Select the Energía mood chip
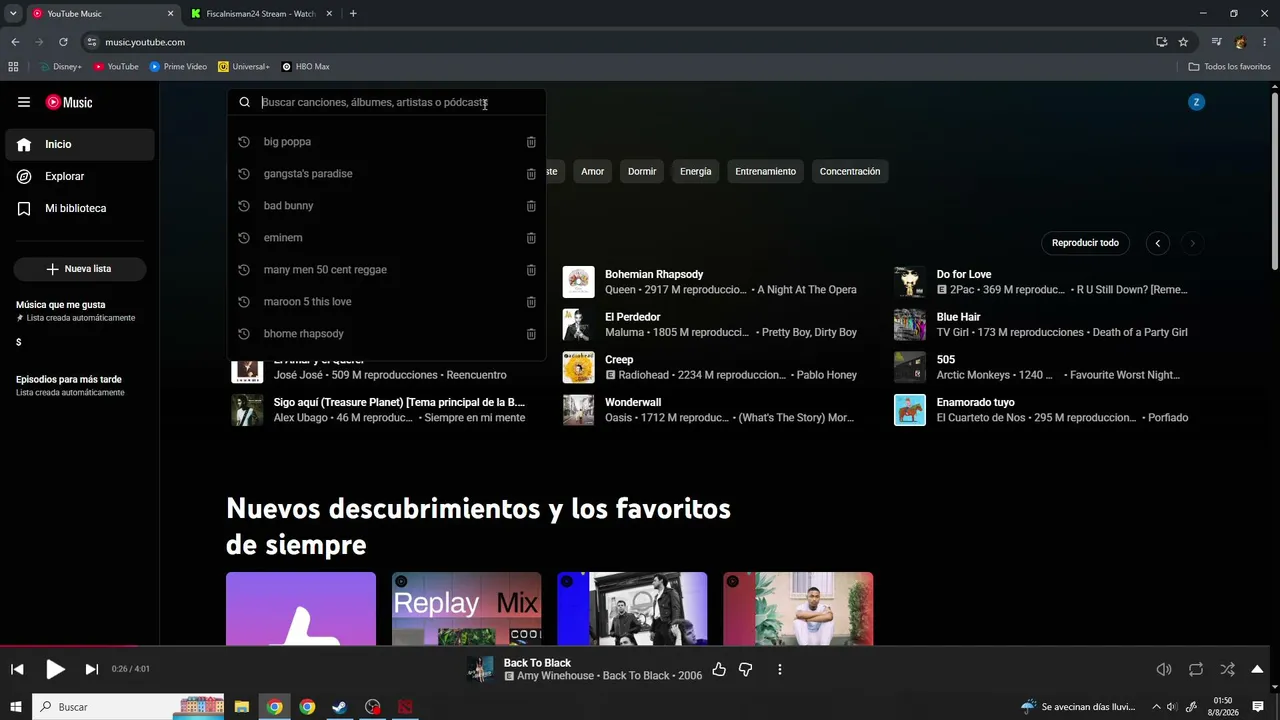The image size is (1280, 720). point(696,171)
